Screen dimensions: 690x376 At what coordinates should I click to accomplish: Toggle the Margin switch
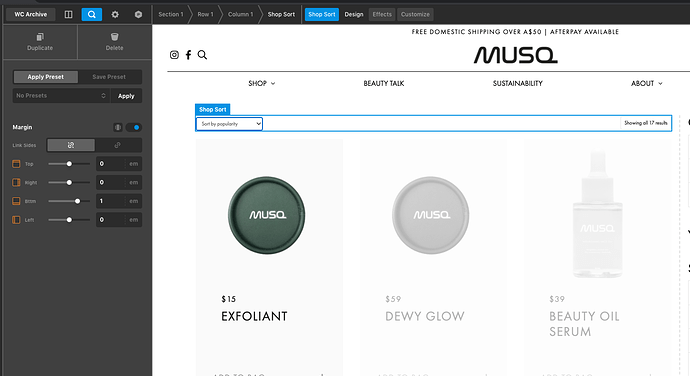(133, 127)
